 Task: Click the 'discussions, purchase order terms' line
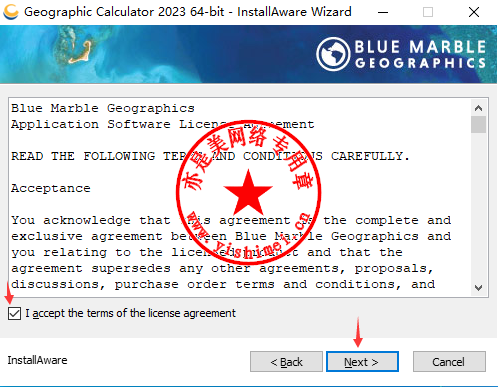pyautogui.click(x=223, y=284)
